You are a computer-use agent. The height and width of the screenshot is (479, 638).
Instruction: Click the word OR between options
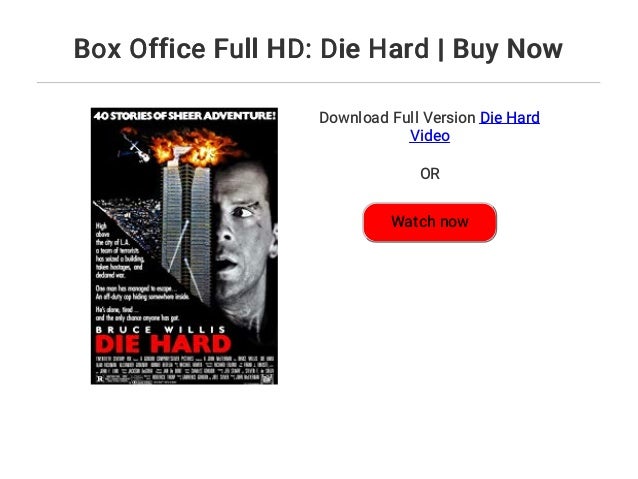(430, 174)
